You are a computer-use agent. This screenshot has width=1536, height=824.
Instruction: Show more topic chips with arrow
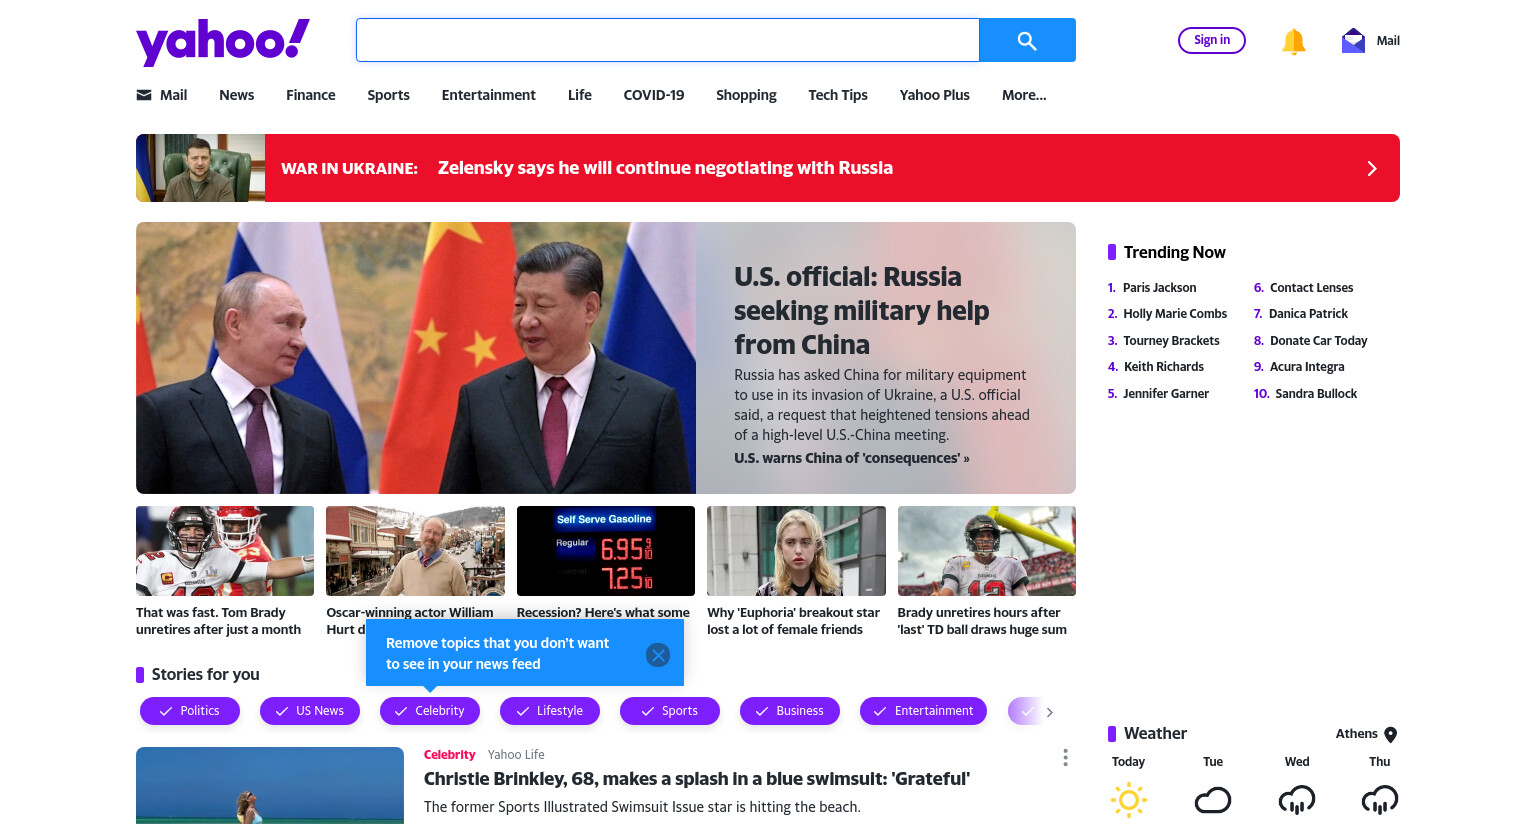[1049, 712]
